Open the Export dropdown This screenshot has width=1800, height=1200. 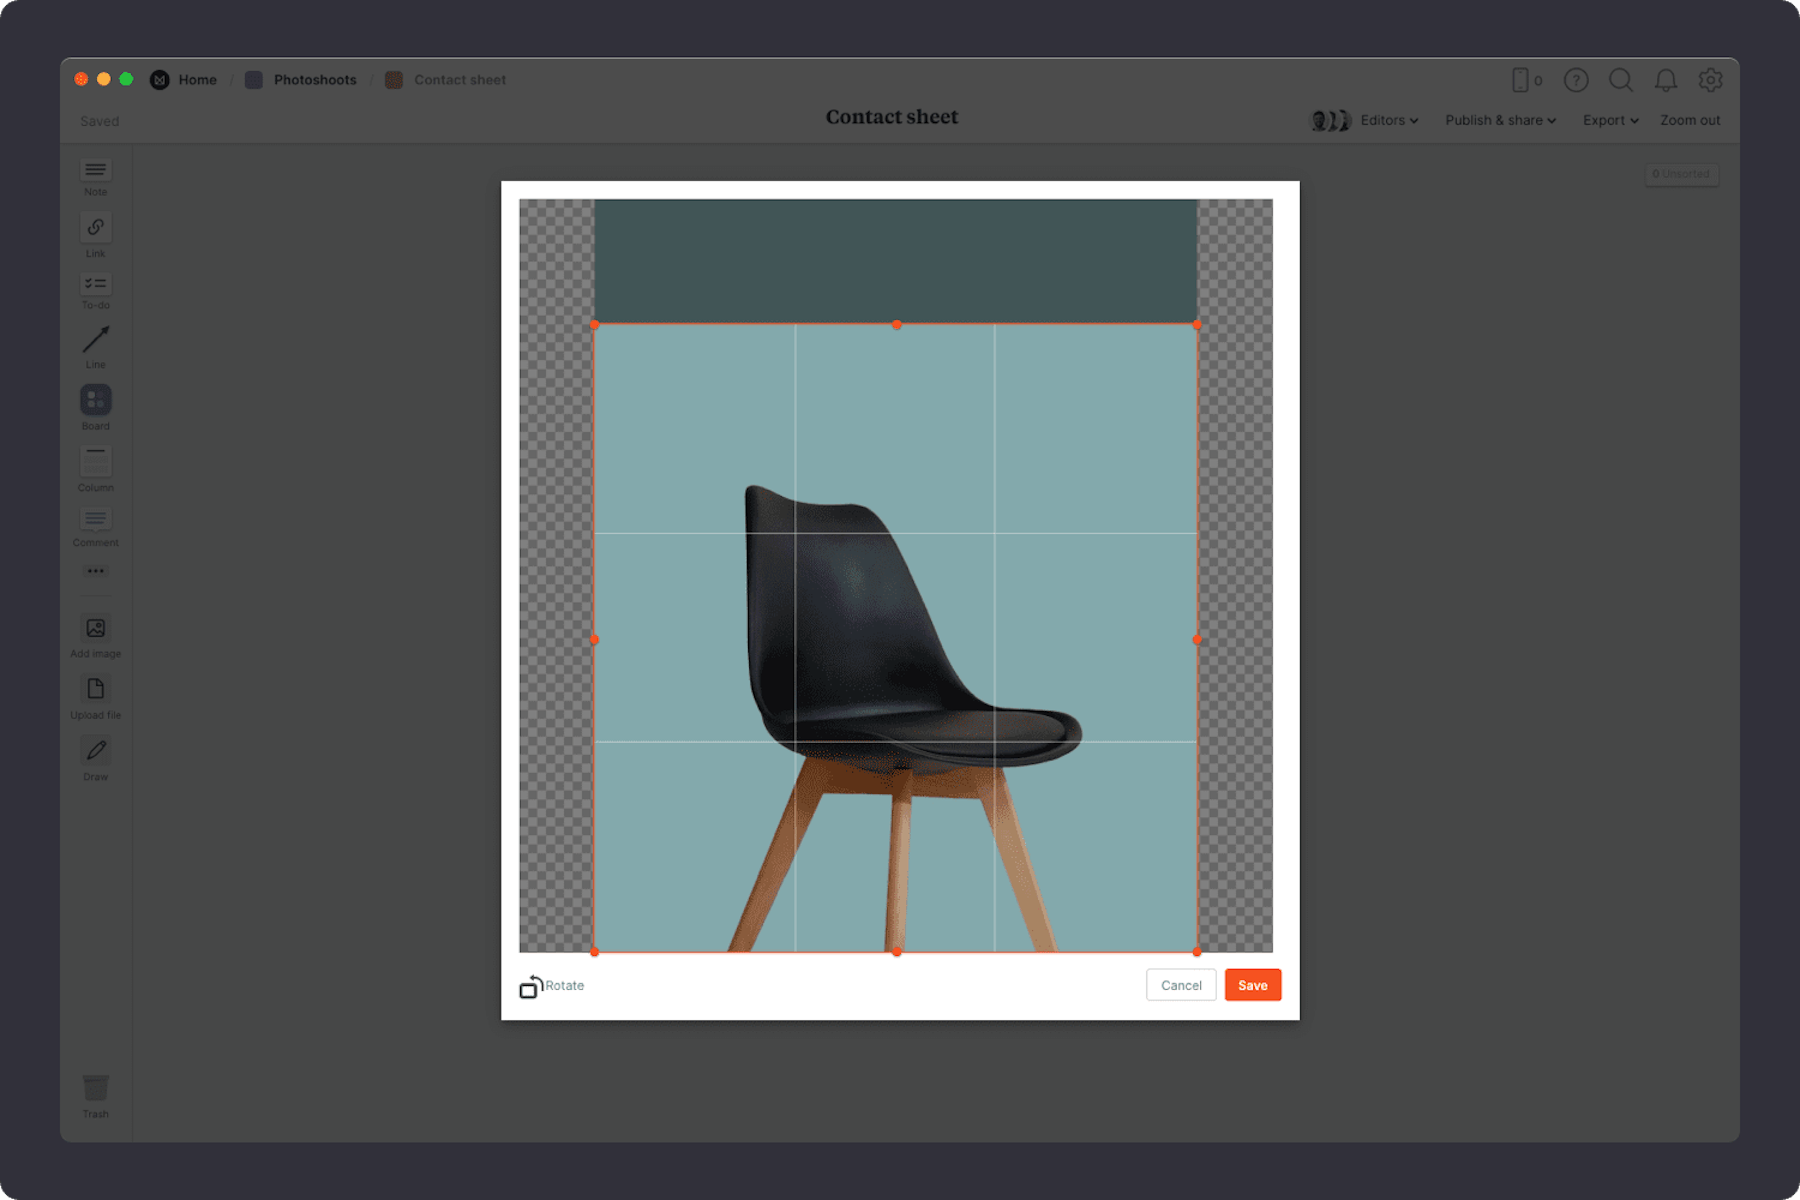pos(1608,120)
